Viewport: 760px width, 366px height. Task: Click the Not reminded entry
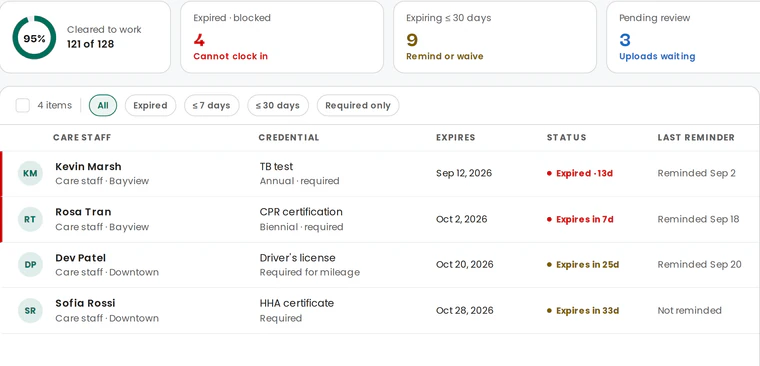[x=689, y=310]
